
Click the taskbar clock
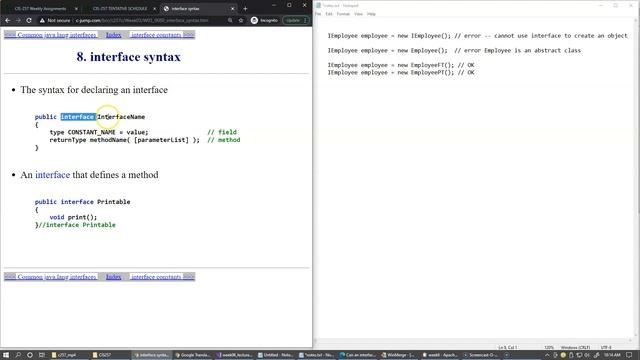[612, 355]
